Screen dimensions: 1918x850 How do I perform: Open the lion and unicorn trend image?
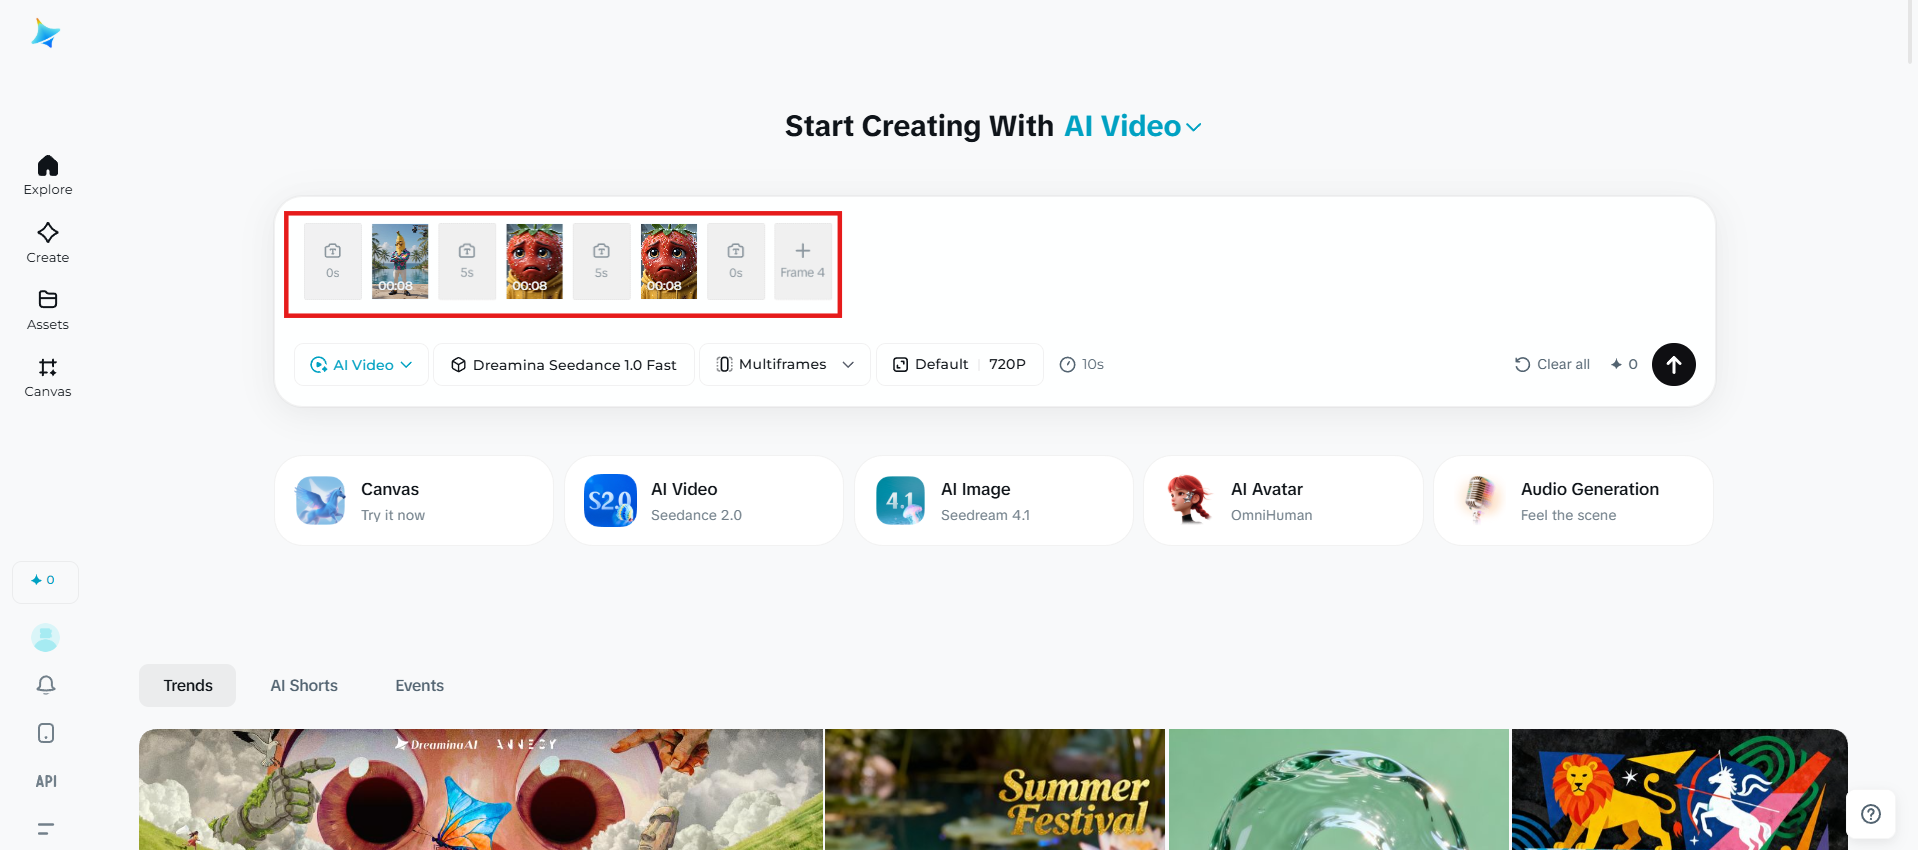pos(1680,790)
